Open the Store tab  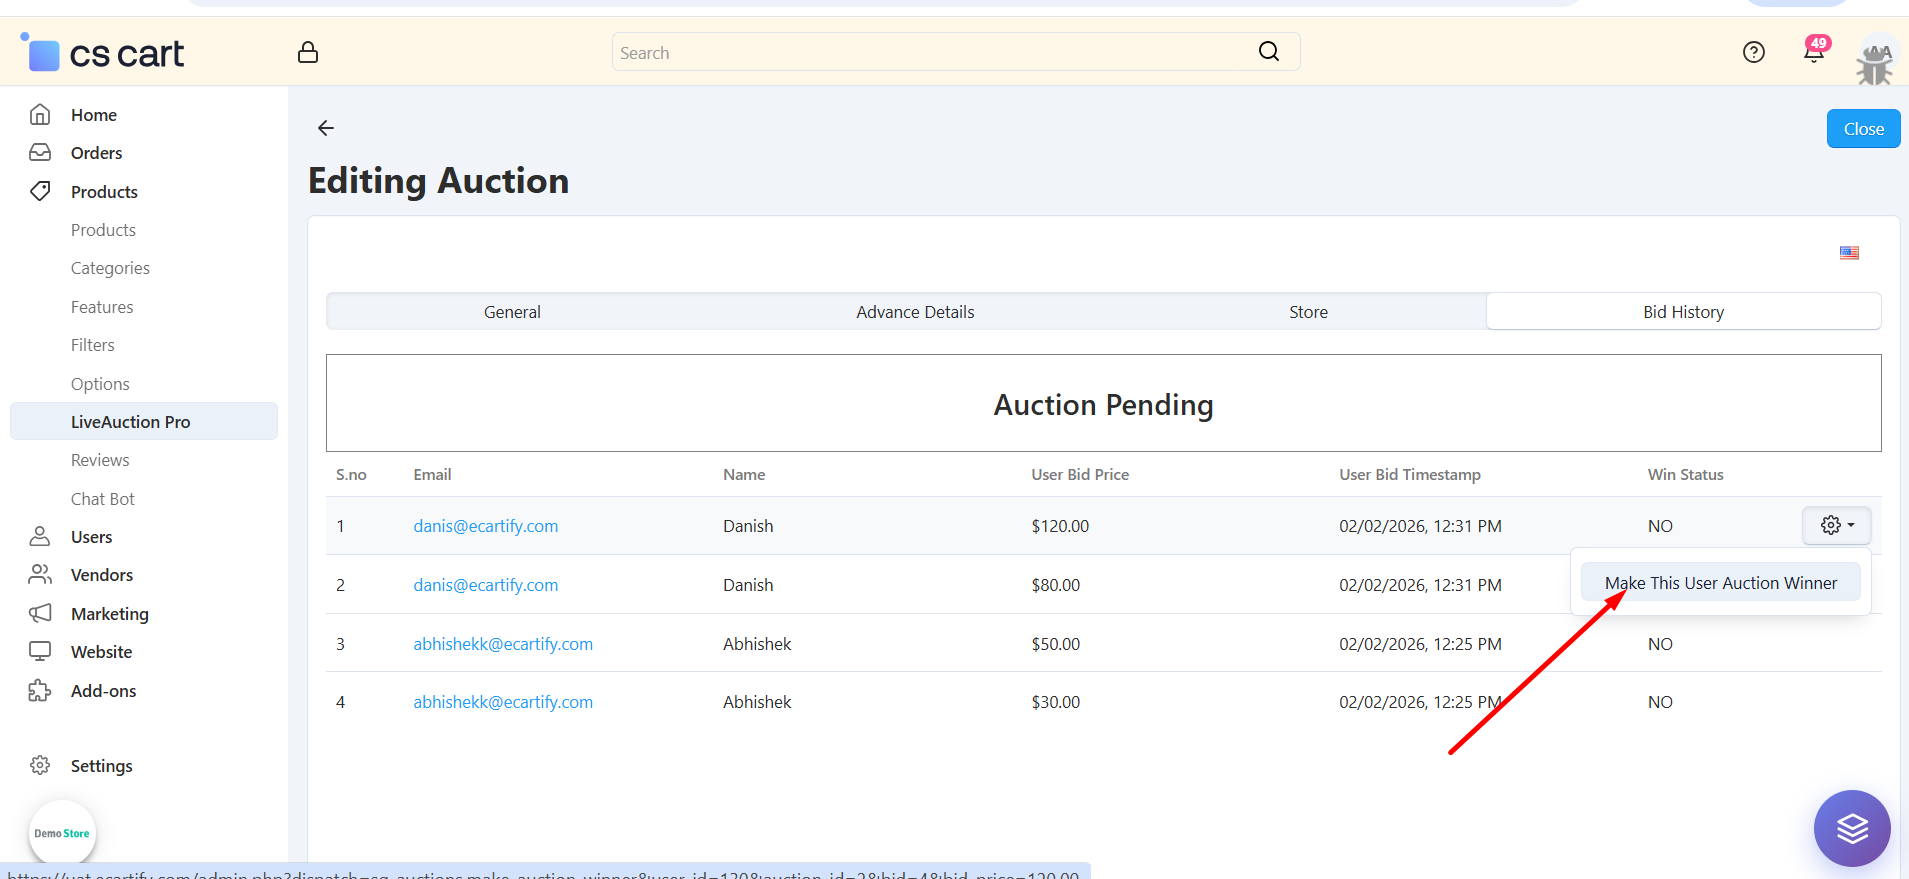(1307, 312)
